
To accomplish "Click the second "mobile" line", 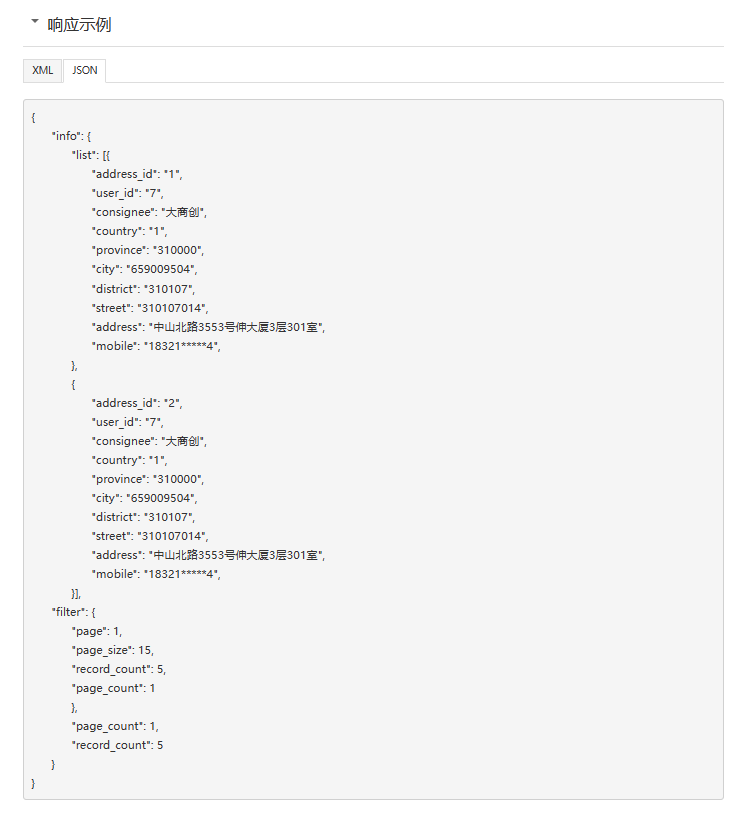I will pos(156,574).
